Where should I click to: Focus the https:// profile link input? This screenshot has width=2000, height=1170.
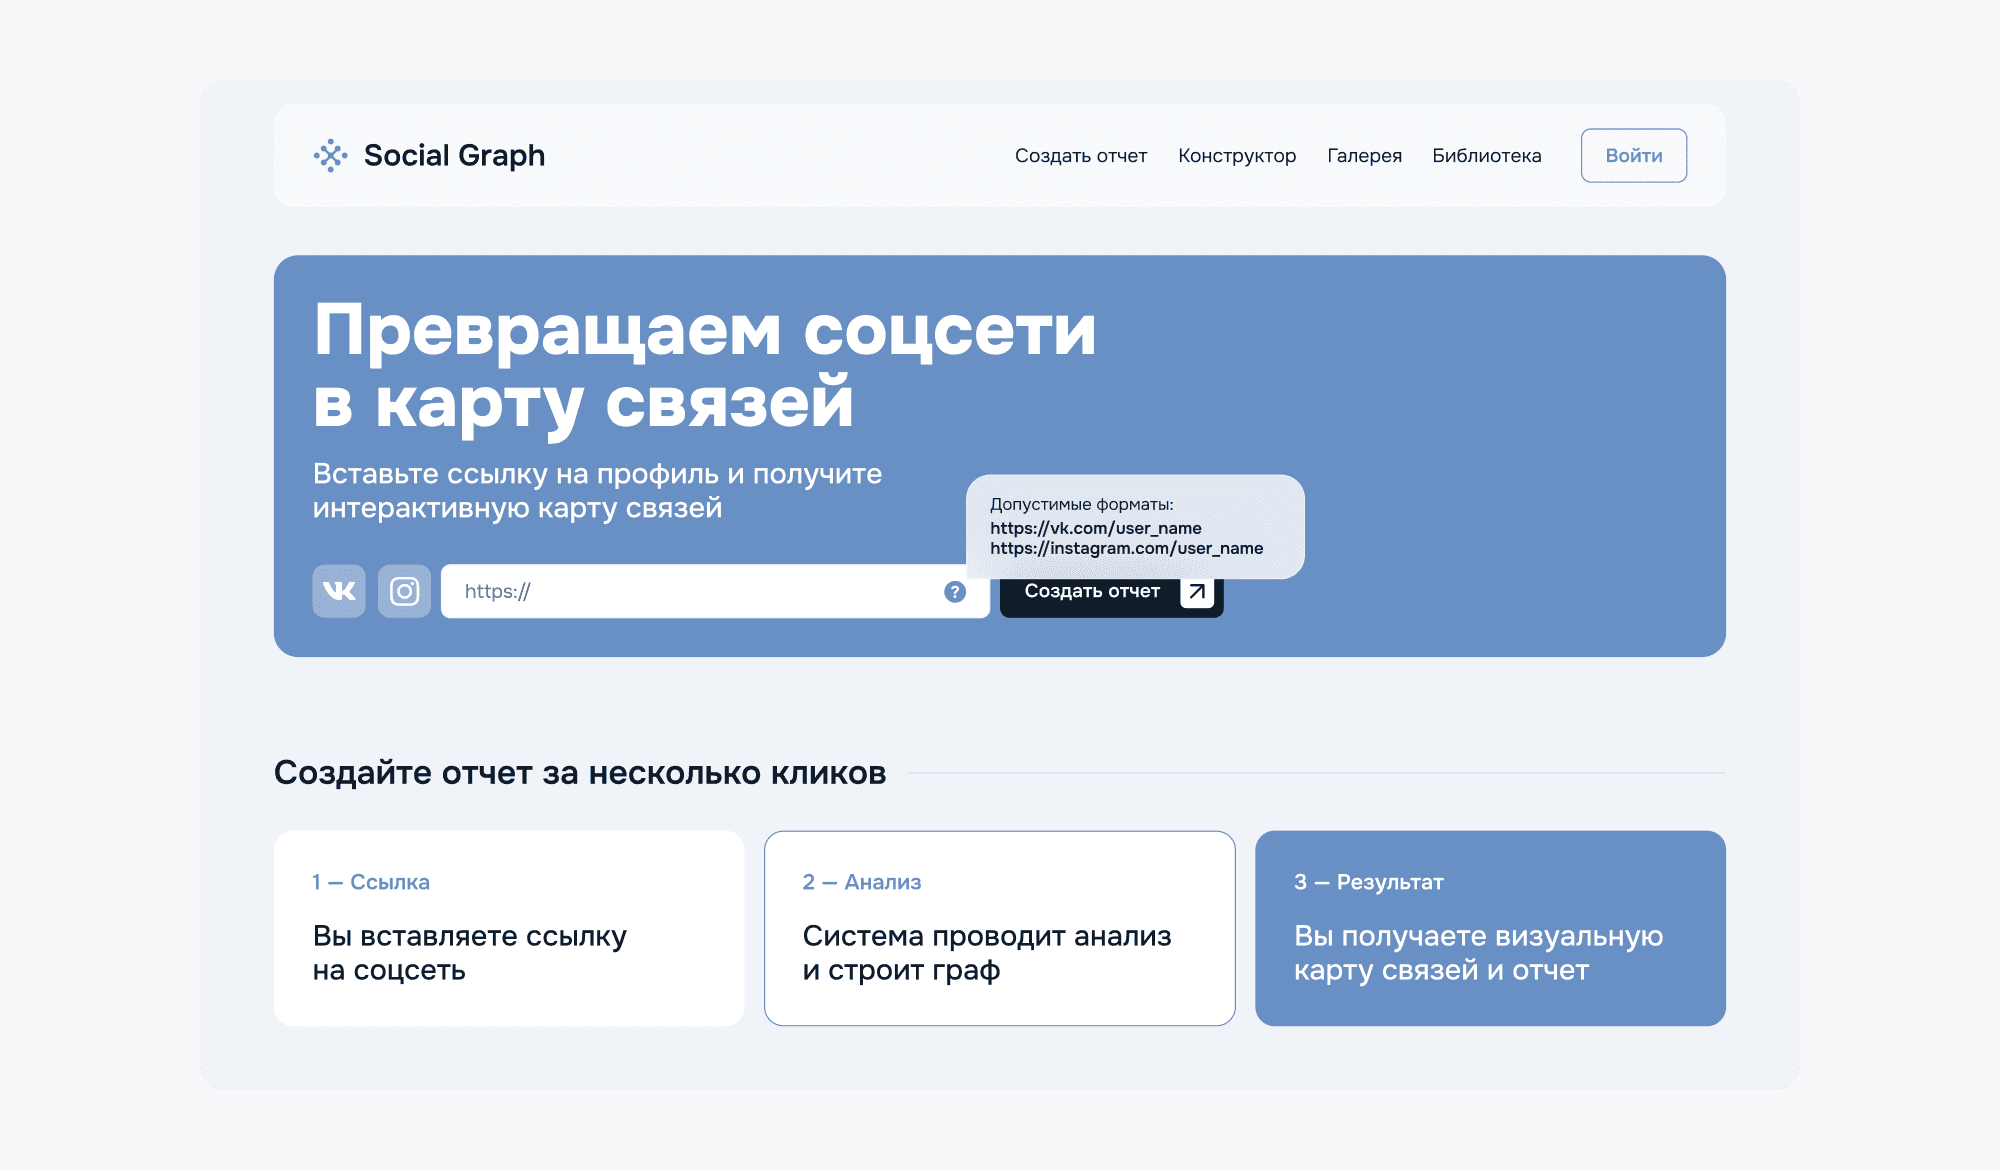690,592
